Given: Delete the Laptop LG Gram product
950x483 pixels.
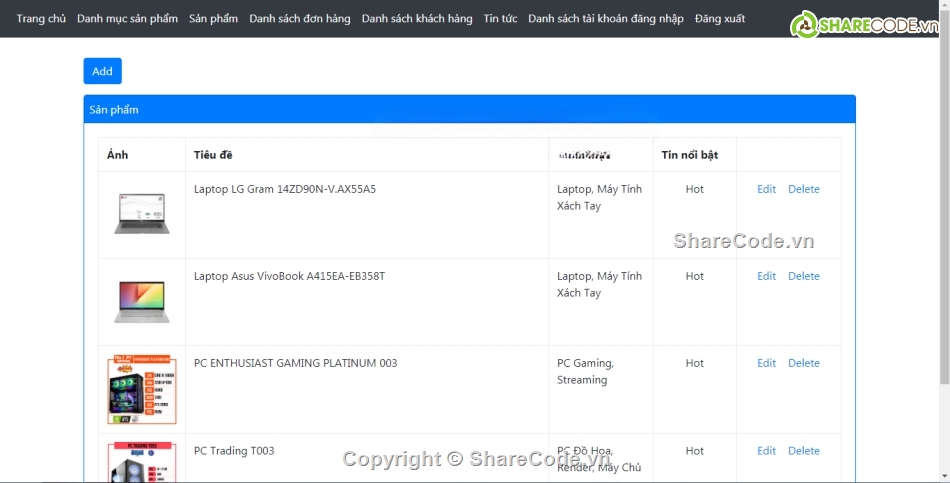Looking at the screenshot, I should [804, 189].
